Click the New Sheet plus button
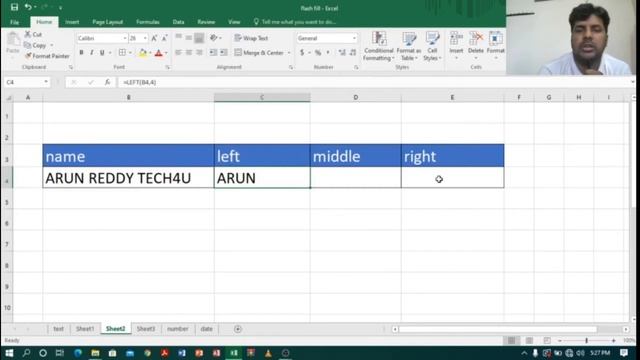The height and width of the screenshot is (360, 640). (x=238, y=329)
